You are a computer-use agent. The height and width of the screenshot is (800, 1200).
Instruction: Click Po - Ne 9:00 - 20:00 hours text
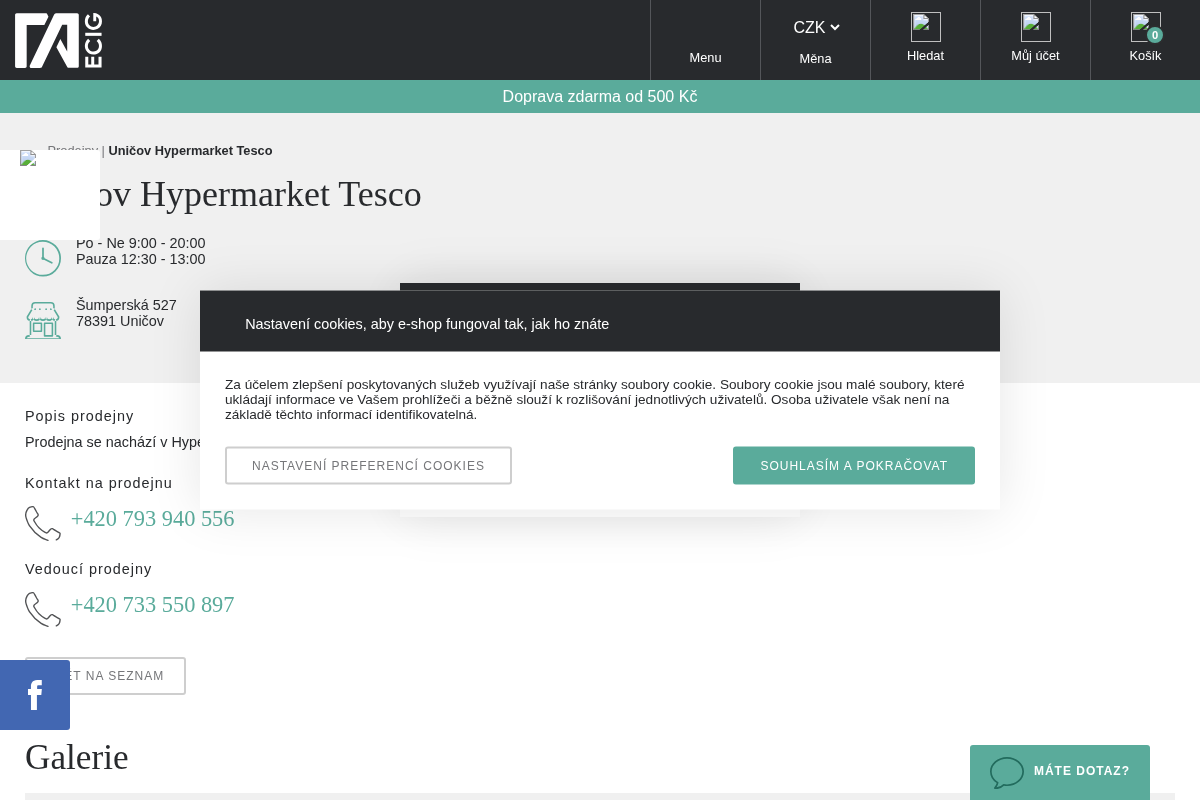(141, 243)
